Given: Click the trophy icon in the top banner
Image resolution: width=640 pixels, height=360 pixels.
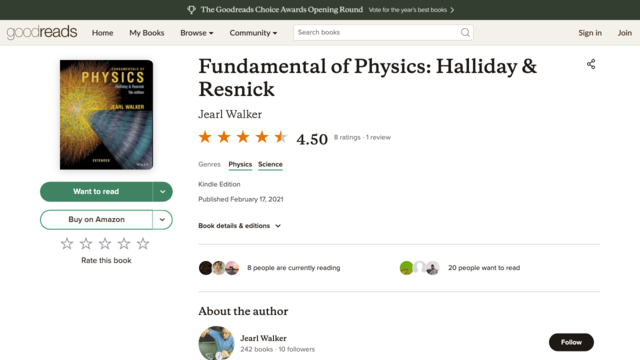Looking at the screenshot, I should 191,10.
